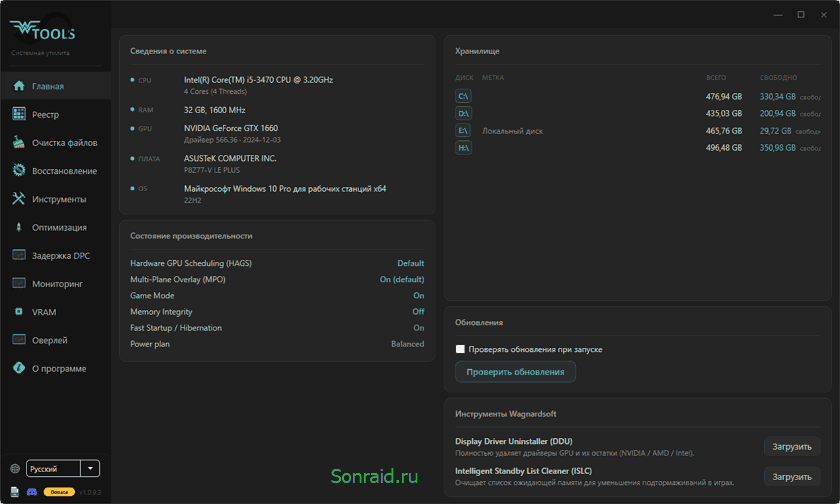Click the yellow Donate button
Image resolution: width=840 pixels, height=504 pixels.
(x=59, y=492)
